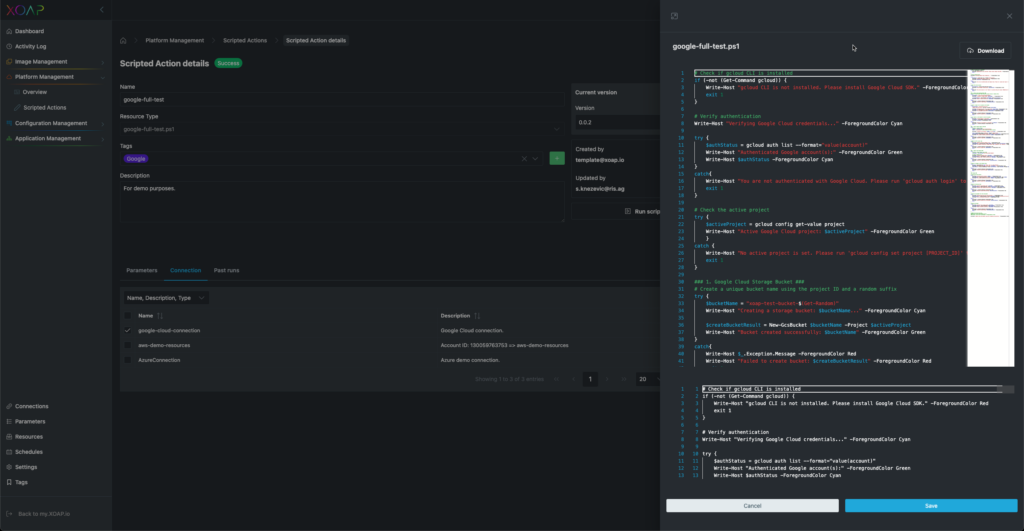The width and height of the screenshot is (1024, 531).
Task: Switch to Past runs tab
Action: (227, 270)
